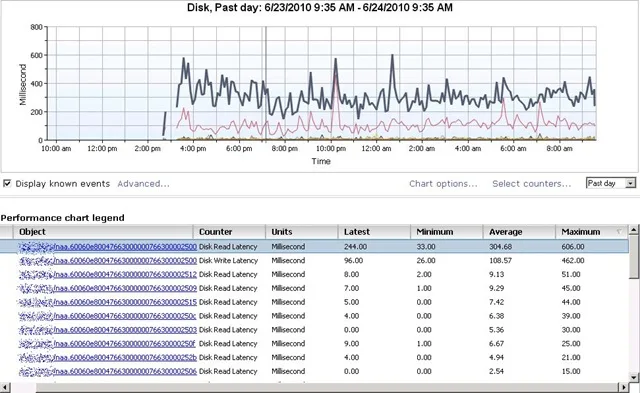Sort the legend by Latest column
This screenshot has height=393, width=640.
(374, 232)
